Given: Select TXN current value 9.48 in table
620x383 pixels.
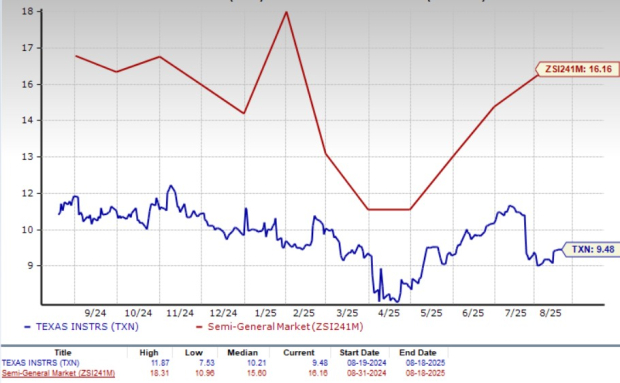Looking at the screenshot, I should 319,363.
